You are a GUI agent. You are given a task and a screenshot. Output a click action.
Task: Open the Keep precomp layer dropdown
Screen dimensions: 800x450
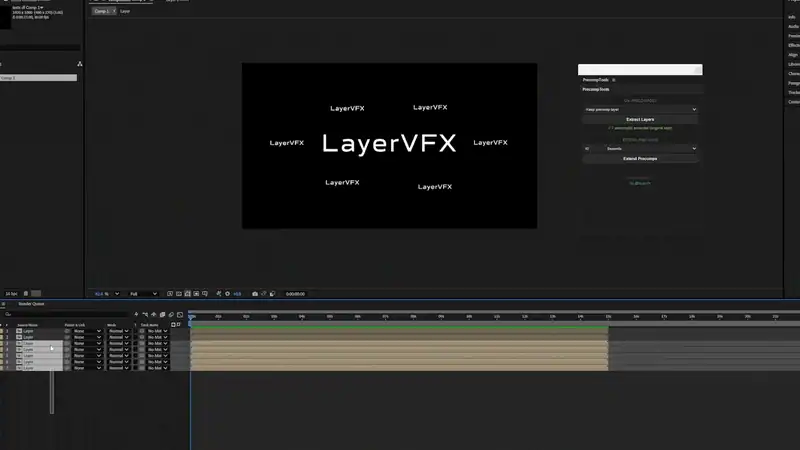tap(640, 109)
